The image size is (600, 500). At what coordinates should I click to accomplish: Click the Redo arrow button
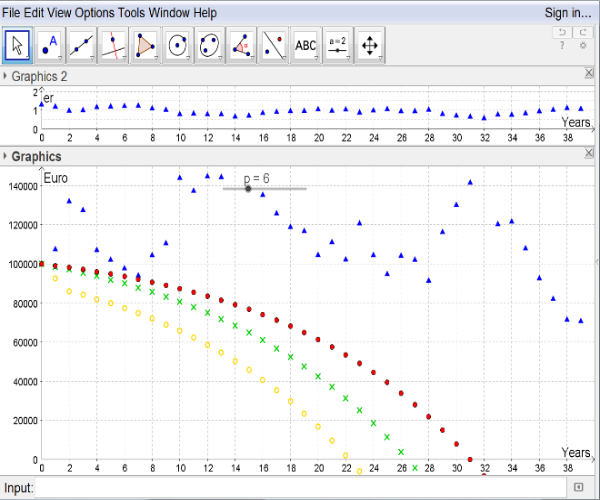pyautogui.click(x=583, y=32)
